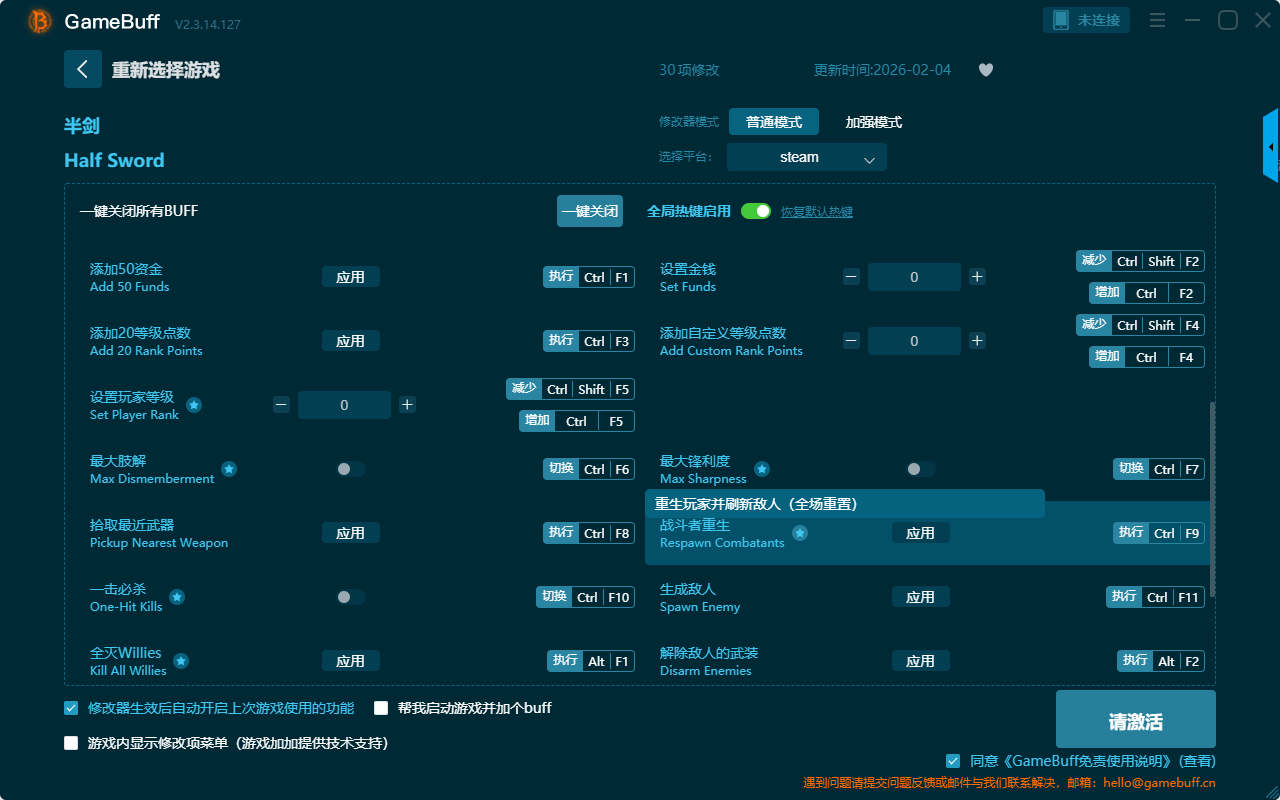
Task: Click the cheat list vertical scrollbar
Action: click(x=1212, y=500)
